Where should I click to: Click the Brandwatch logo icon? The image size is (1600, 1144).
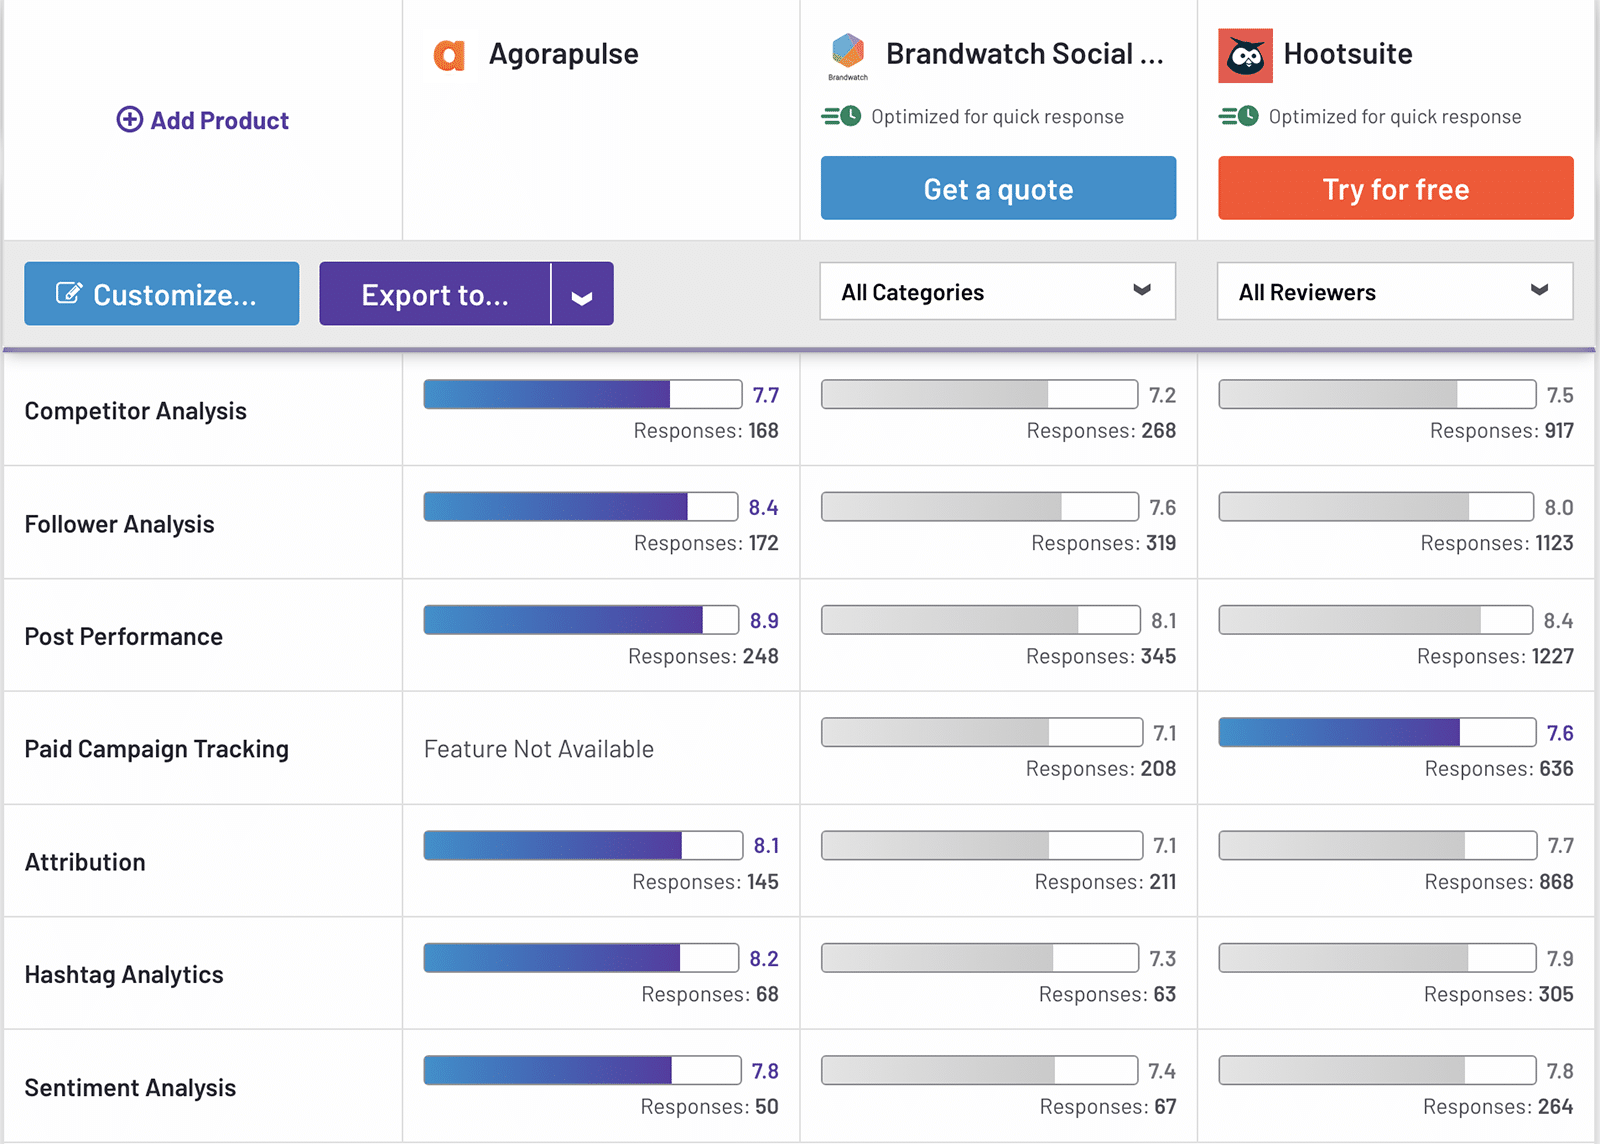[x=848, y=51]
